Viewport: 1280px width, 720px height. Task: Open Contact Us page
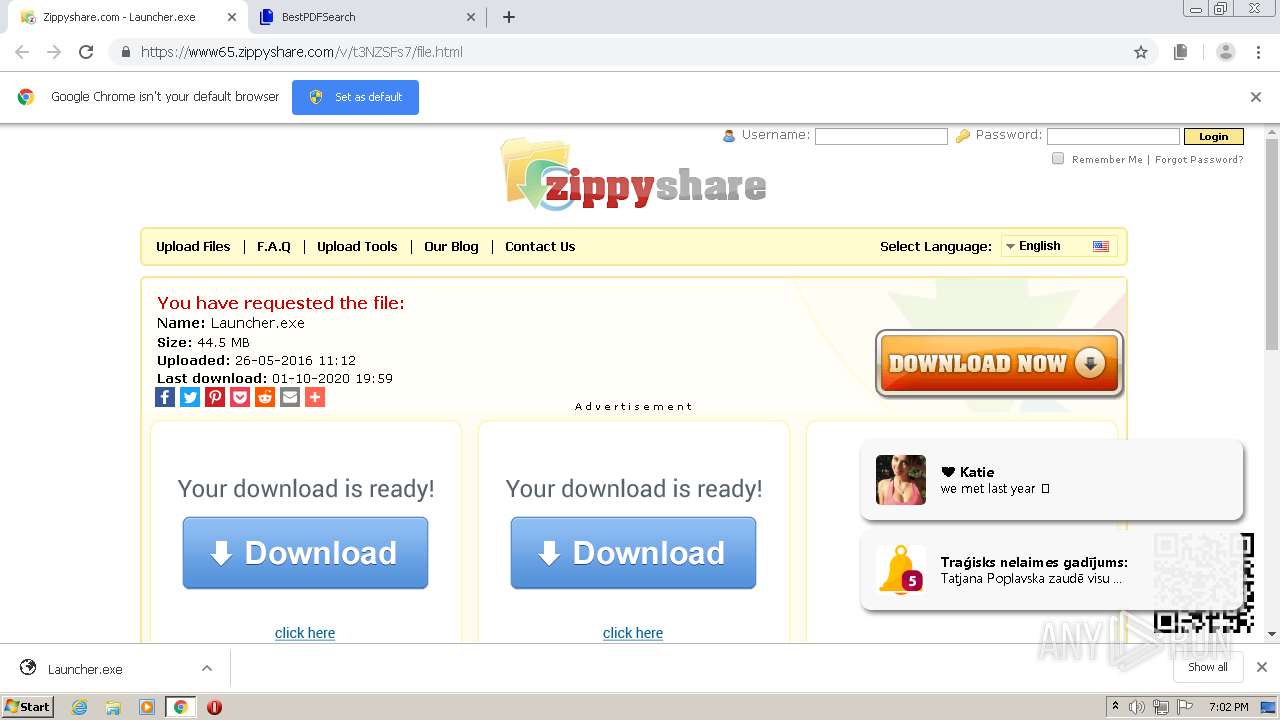(x=540, y=246)
